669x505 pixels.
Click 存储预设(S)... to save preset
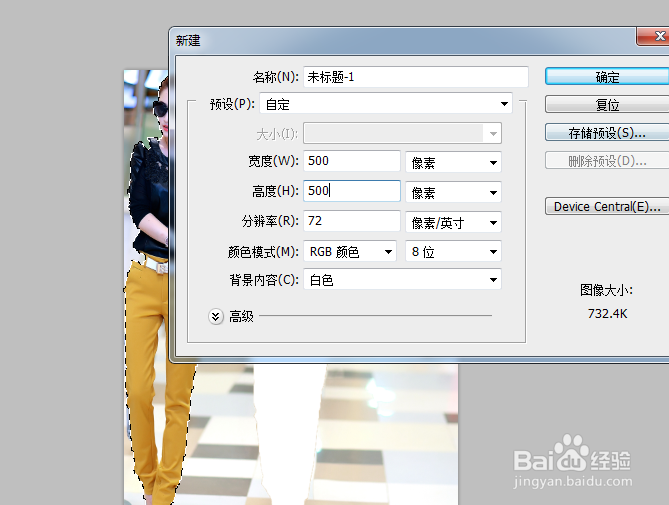point(607,133)
